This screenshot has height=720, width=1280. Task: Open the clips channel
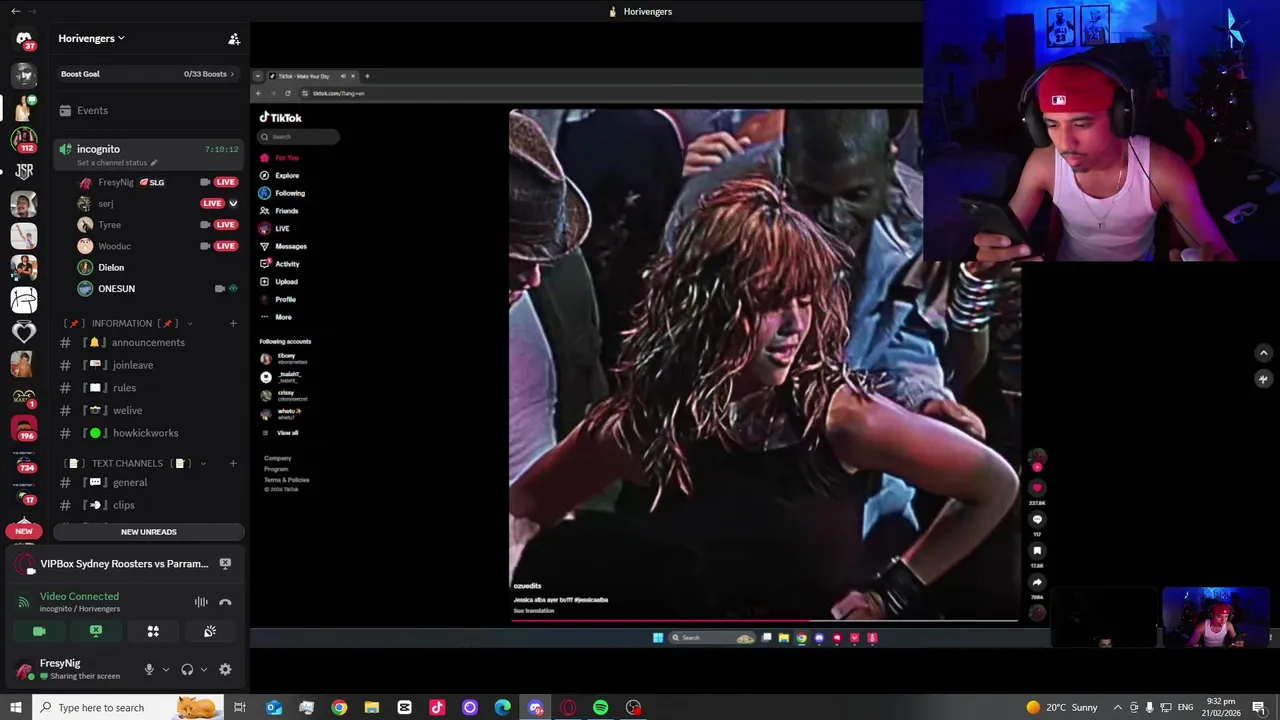tap(148, 505)
